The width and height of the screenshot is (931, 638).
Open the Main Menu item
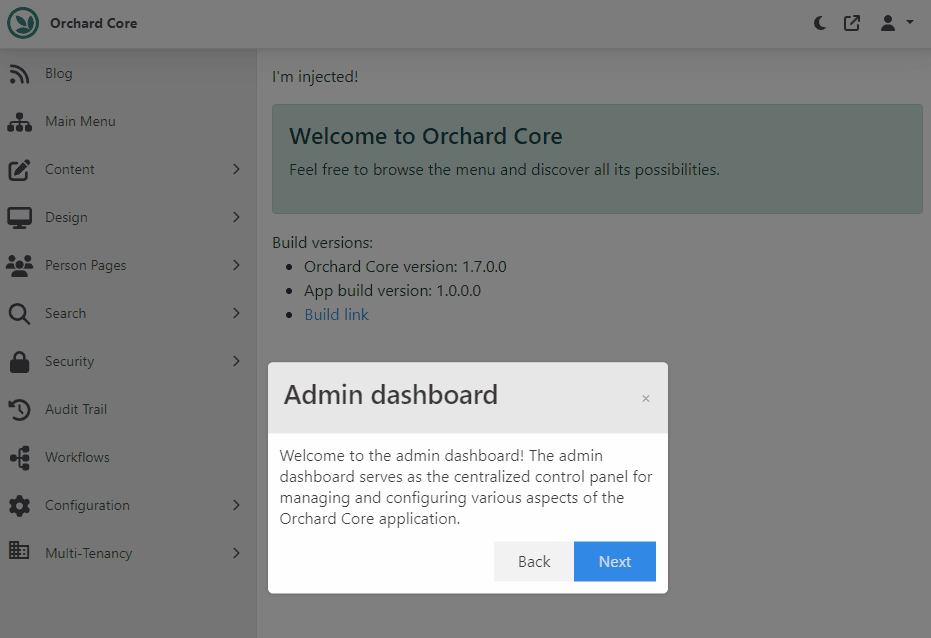coord(80,121)
